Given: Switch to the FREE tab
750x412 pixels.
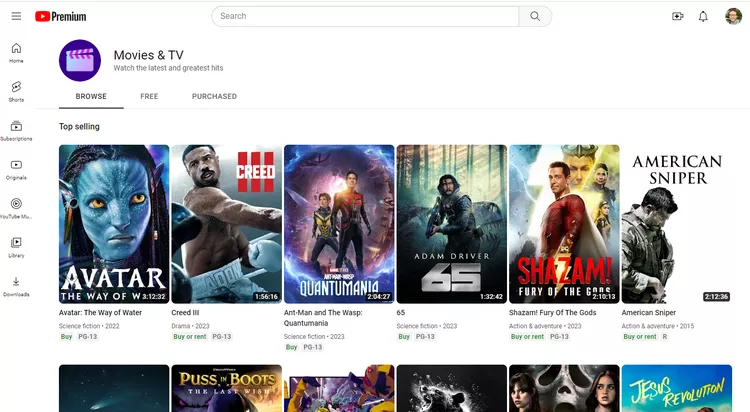Looking at the screenshot, I should click(x=149, y=96).
